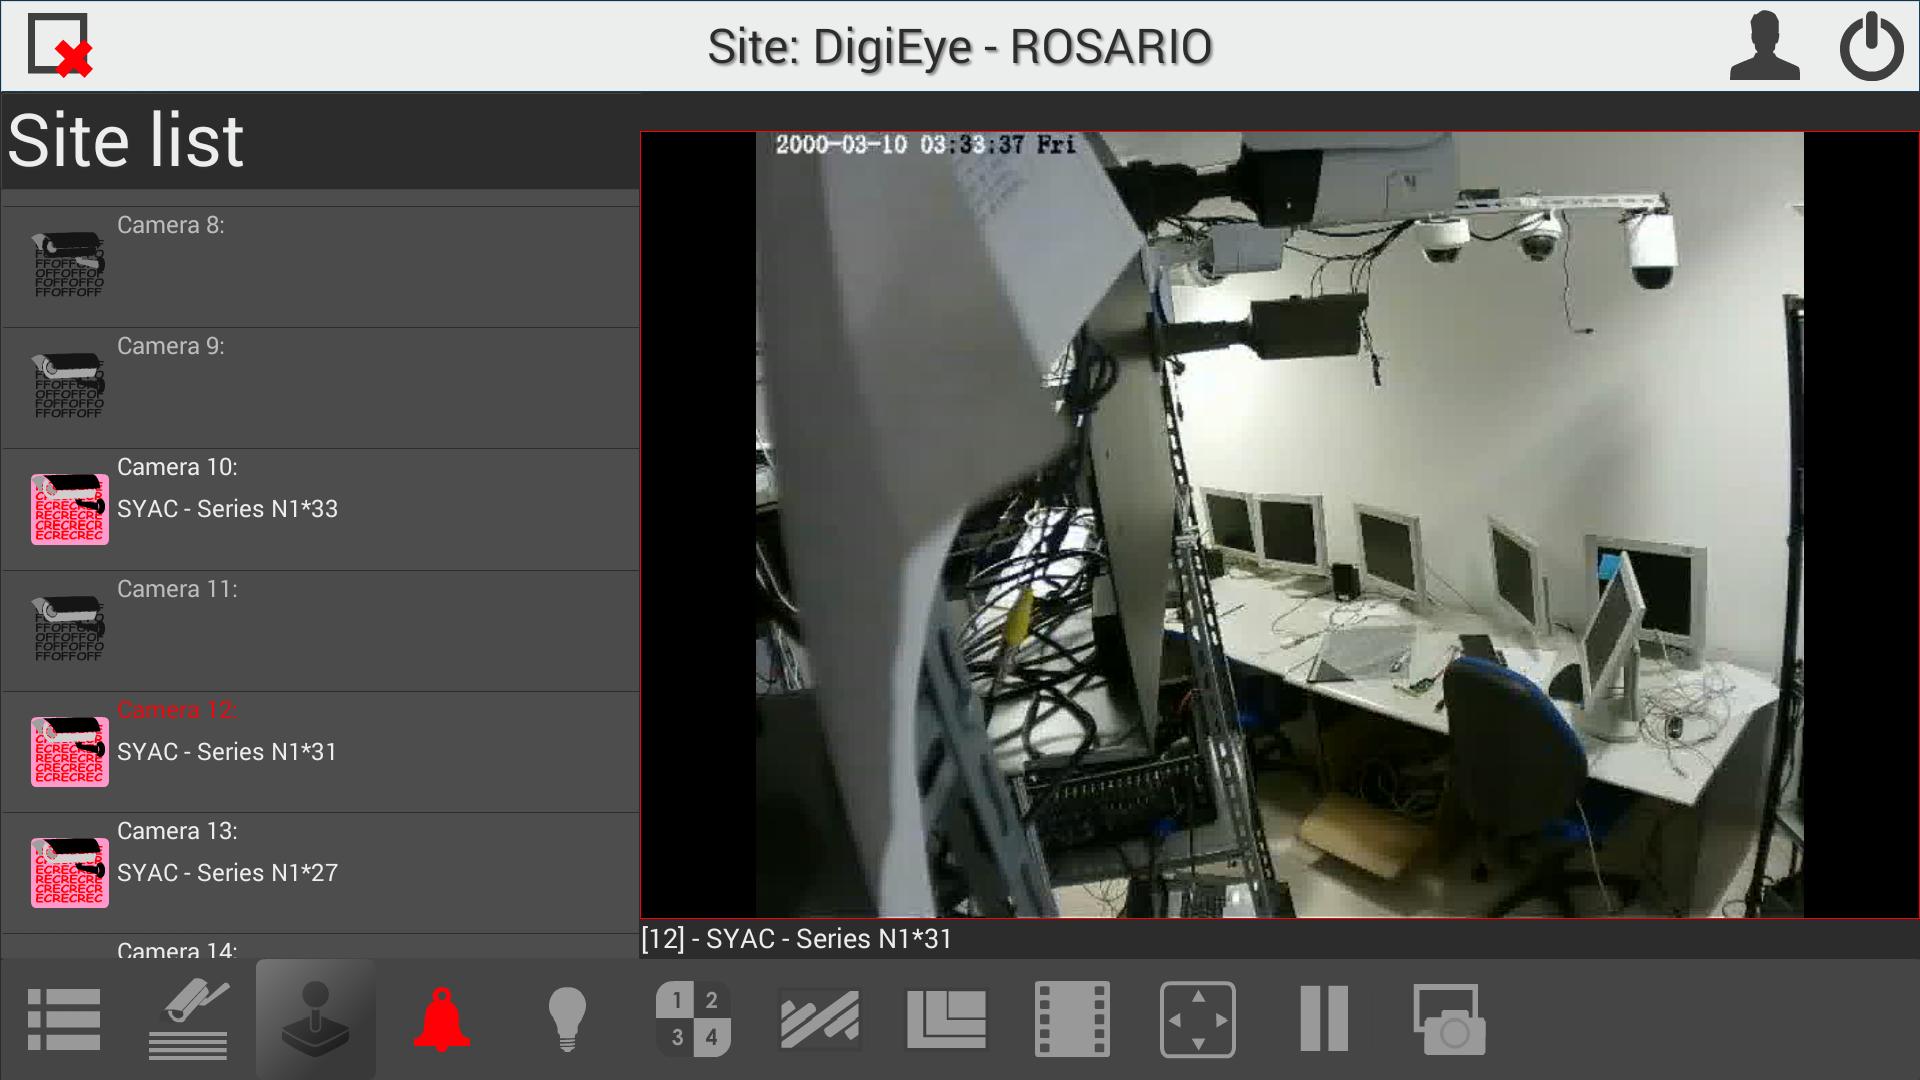Open the user account profile icon
The image size is (1920, 1080).
click(1765, 46)
